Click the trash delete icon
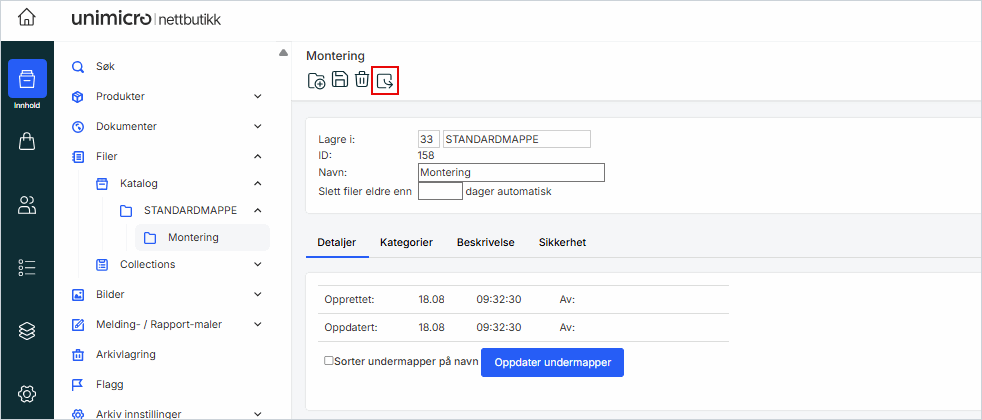 [362, 81]
